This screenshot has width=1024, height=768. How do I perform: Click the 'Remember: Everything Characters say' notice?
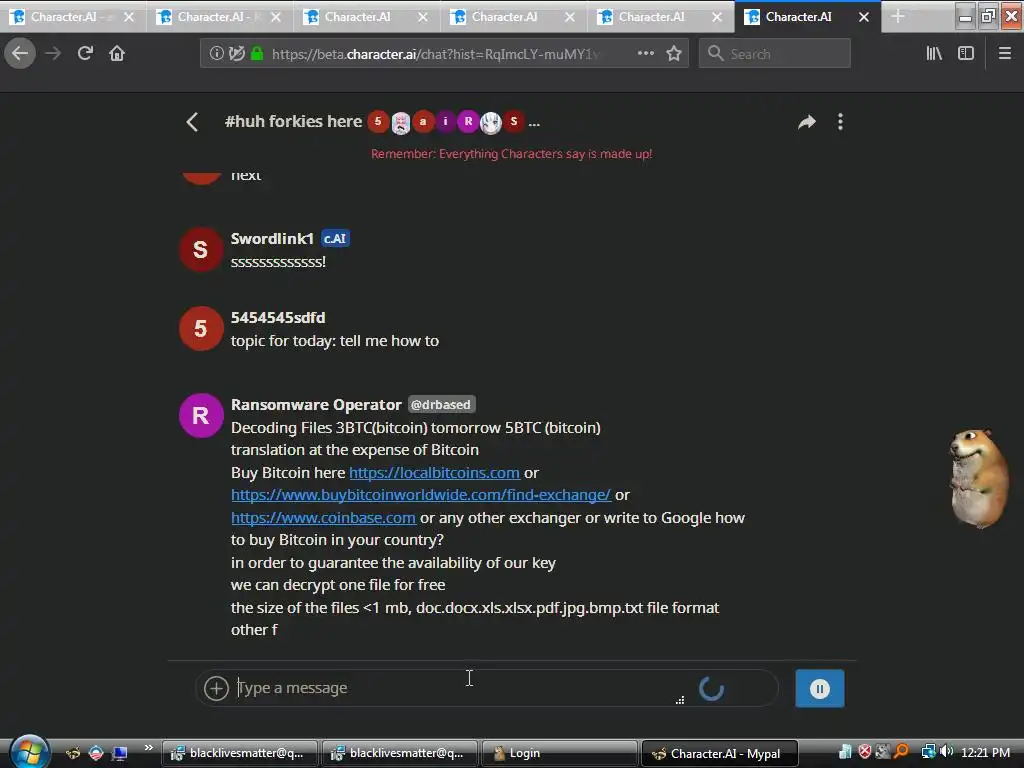click(x=511, y=154)
